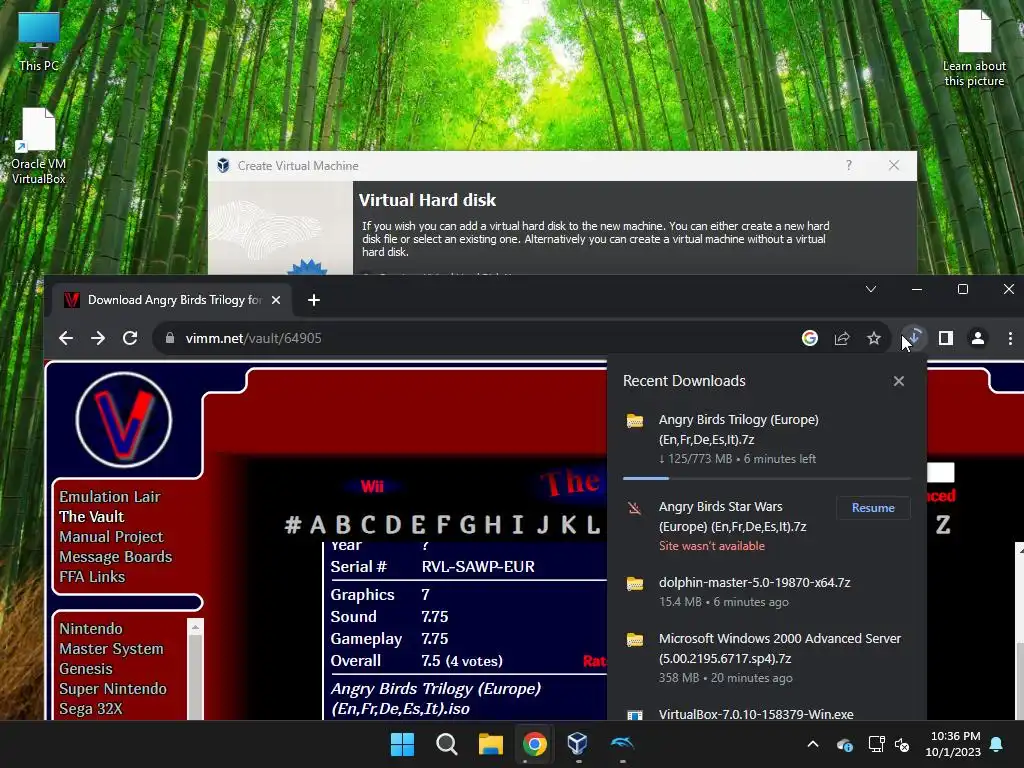Click muted volume tray icon
The image size is (1024, 768).
coord(903,744)
